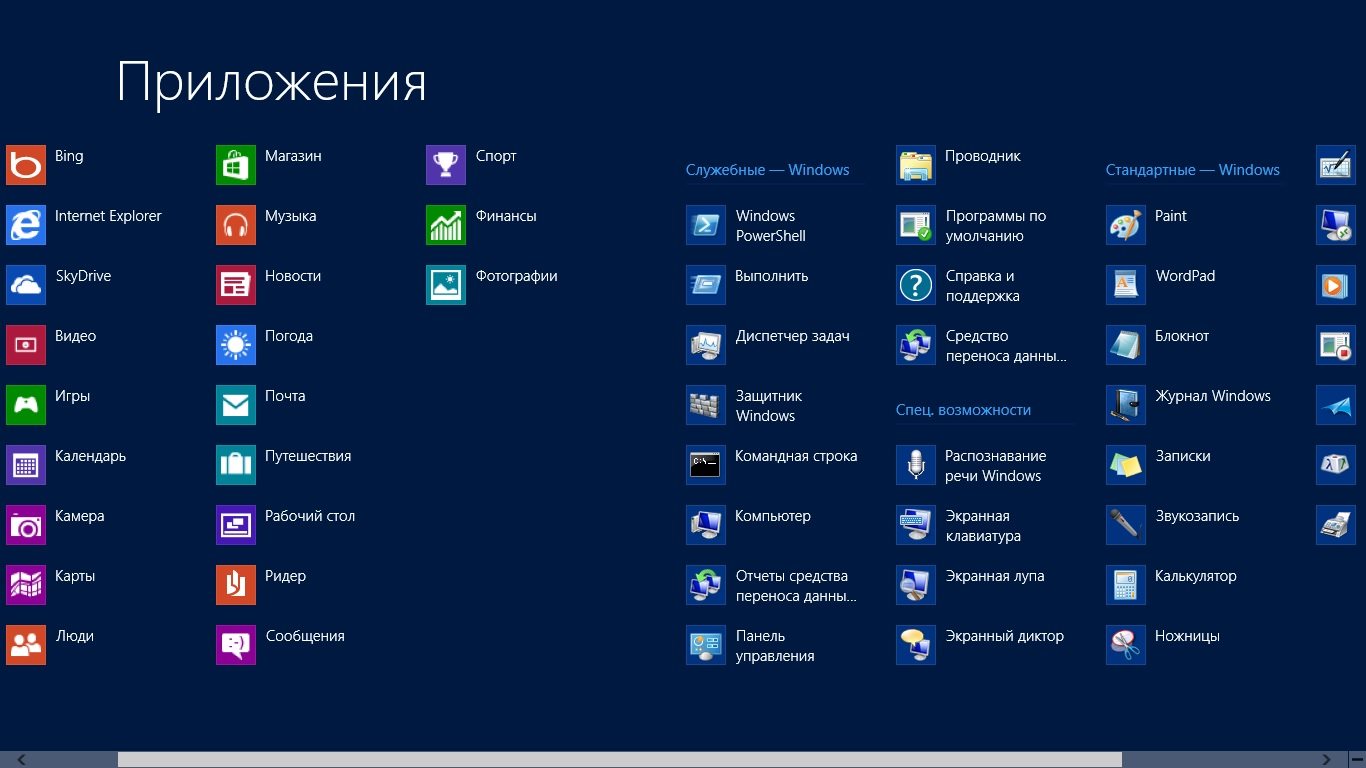Image resolution: width=1366 pixels, height=768 pixels.
Task: Open the Магазин store icon
Action: coord(236,165)
